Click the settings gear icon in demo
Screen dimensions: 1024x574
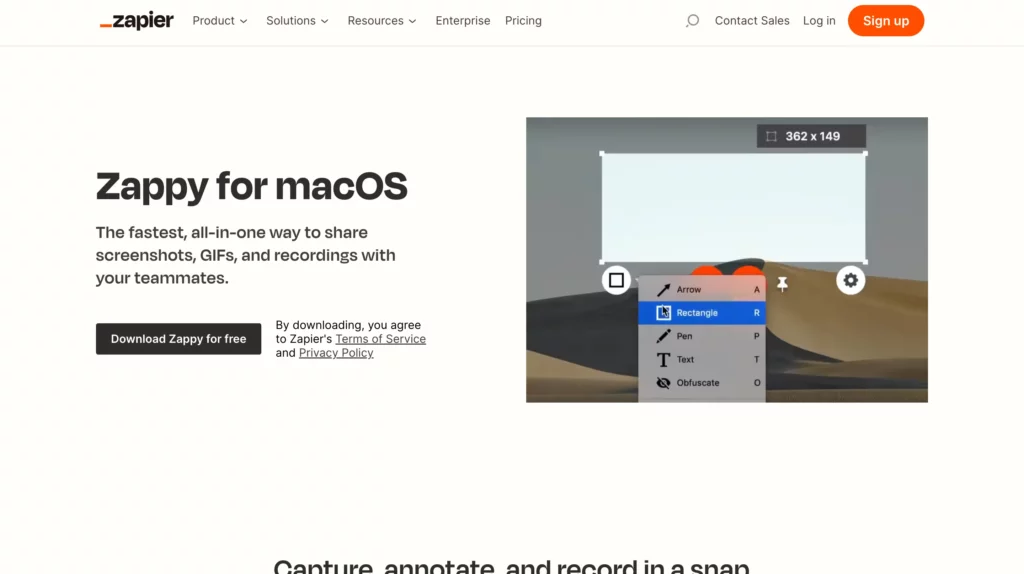click(850, 280)
